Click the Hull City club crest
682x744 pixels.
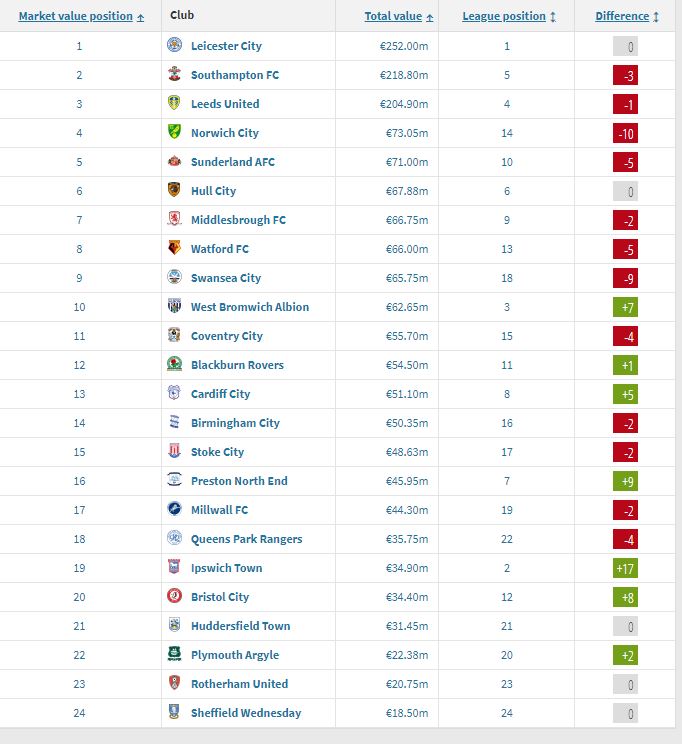pos(174,191)
